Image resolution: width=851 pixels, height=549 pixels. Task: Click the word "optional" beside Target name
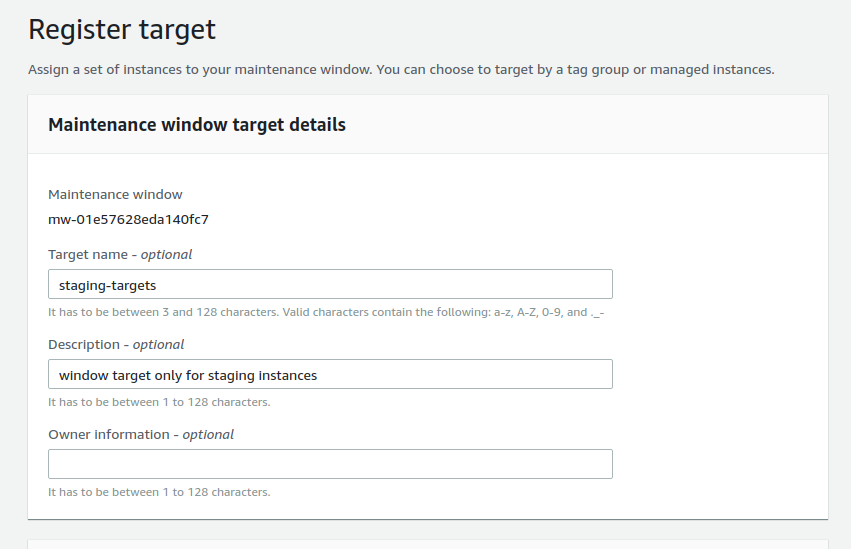pos(166,255)
